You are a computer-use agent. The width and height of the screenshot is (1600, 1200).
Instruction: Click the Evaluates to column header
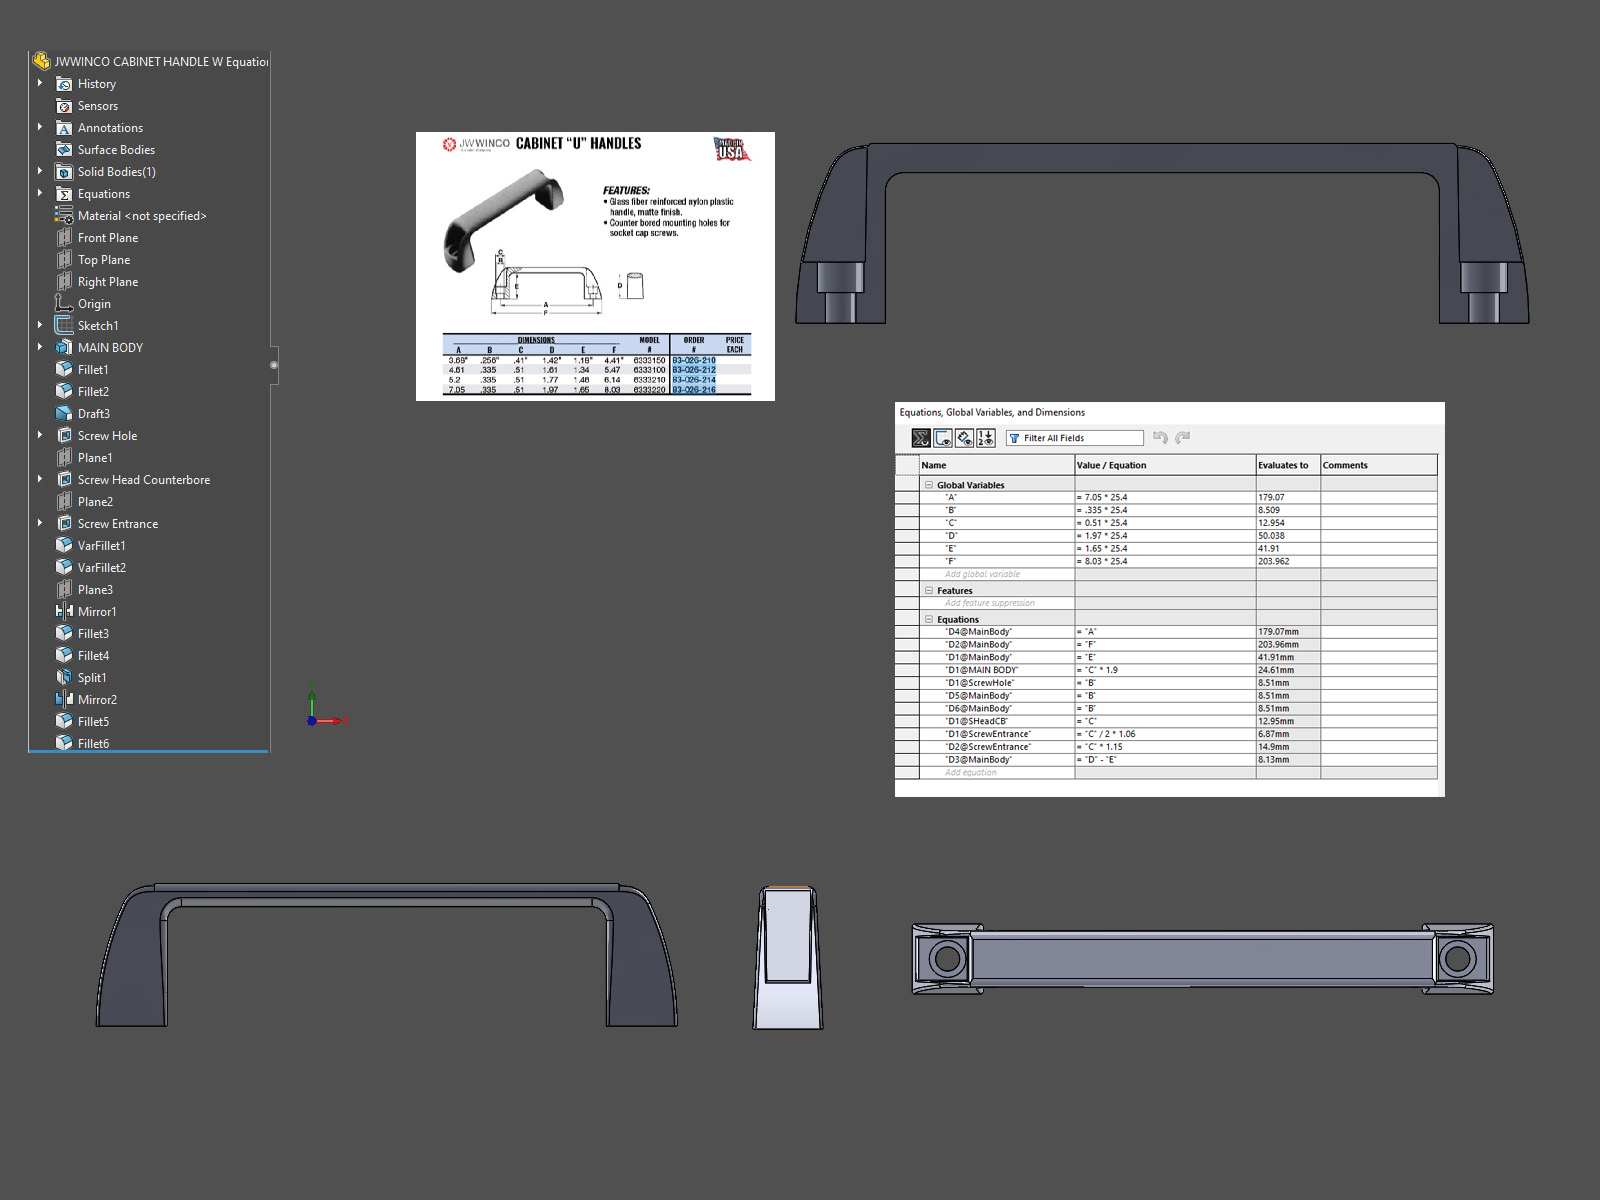1288,465
